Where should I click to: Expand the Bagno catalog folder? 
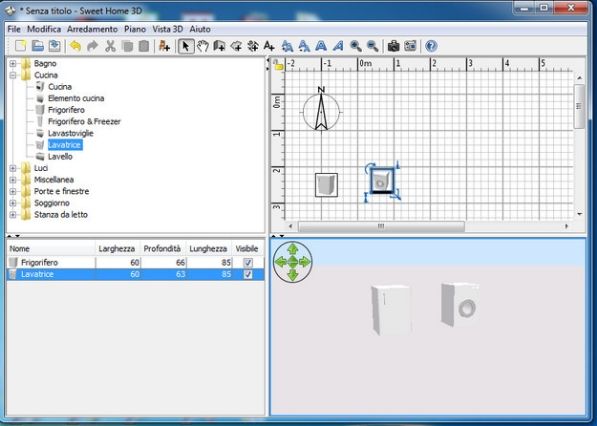13,63
